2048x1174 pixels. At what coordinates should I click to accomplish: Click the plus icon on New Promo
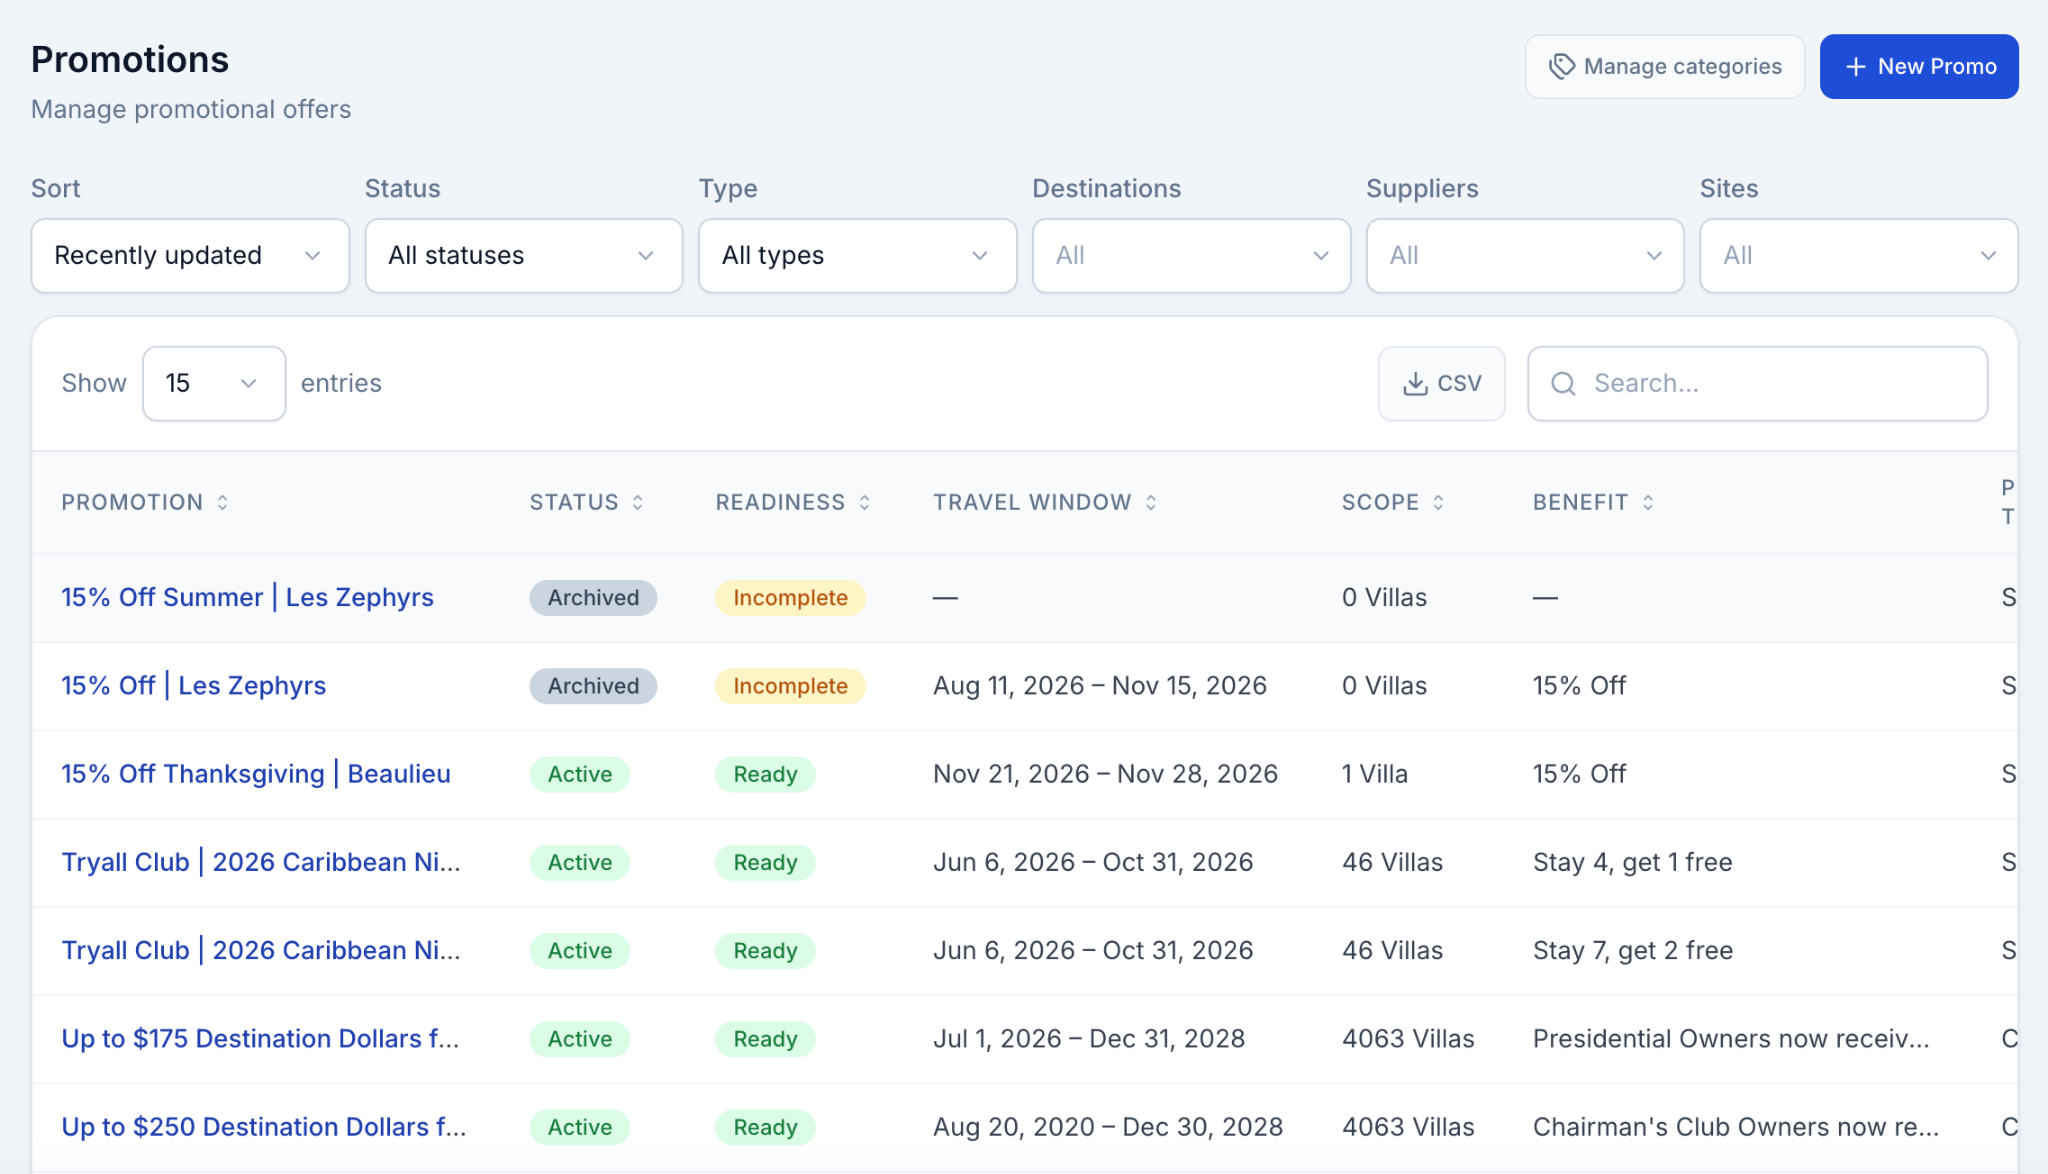click(x=1856, y=67)
